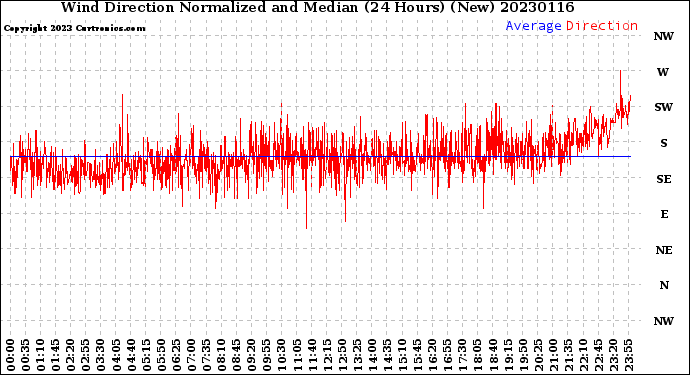This screenshot has height=375, width=690.
Task: Click the 22:10 time axis label
Action: point(583,356)
